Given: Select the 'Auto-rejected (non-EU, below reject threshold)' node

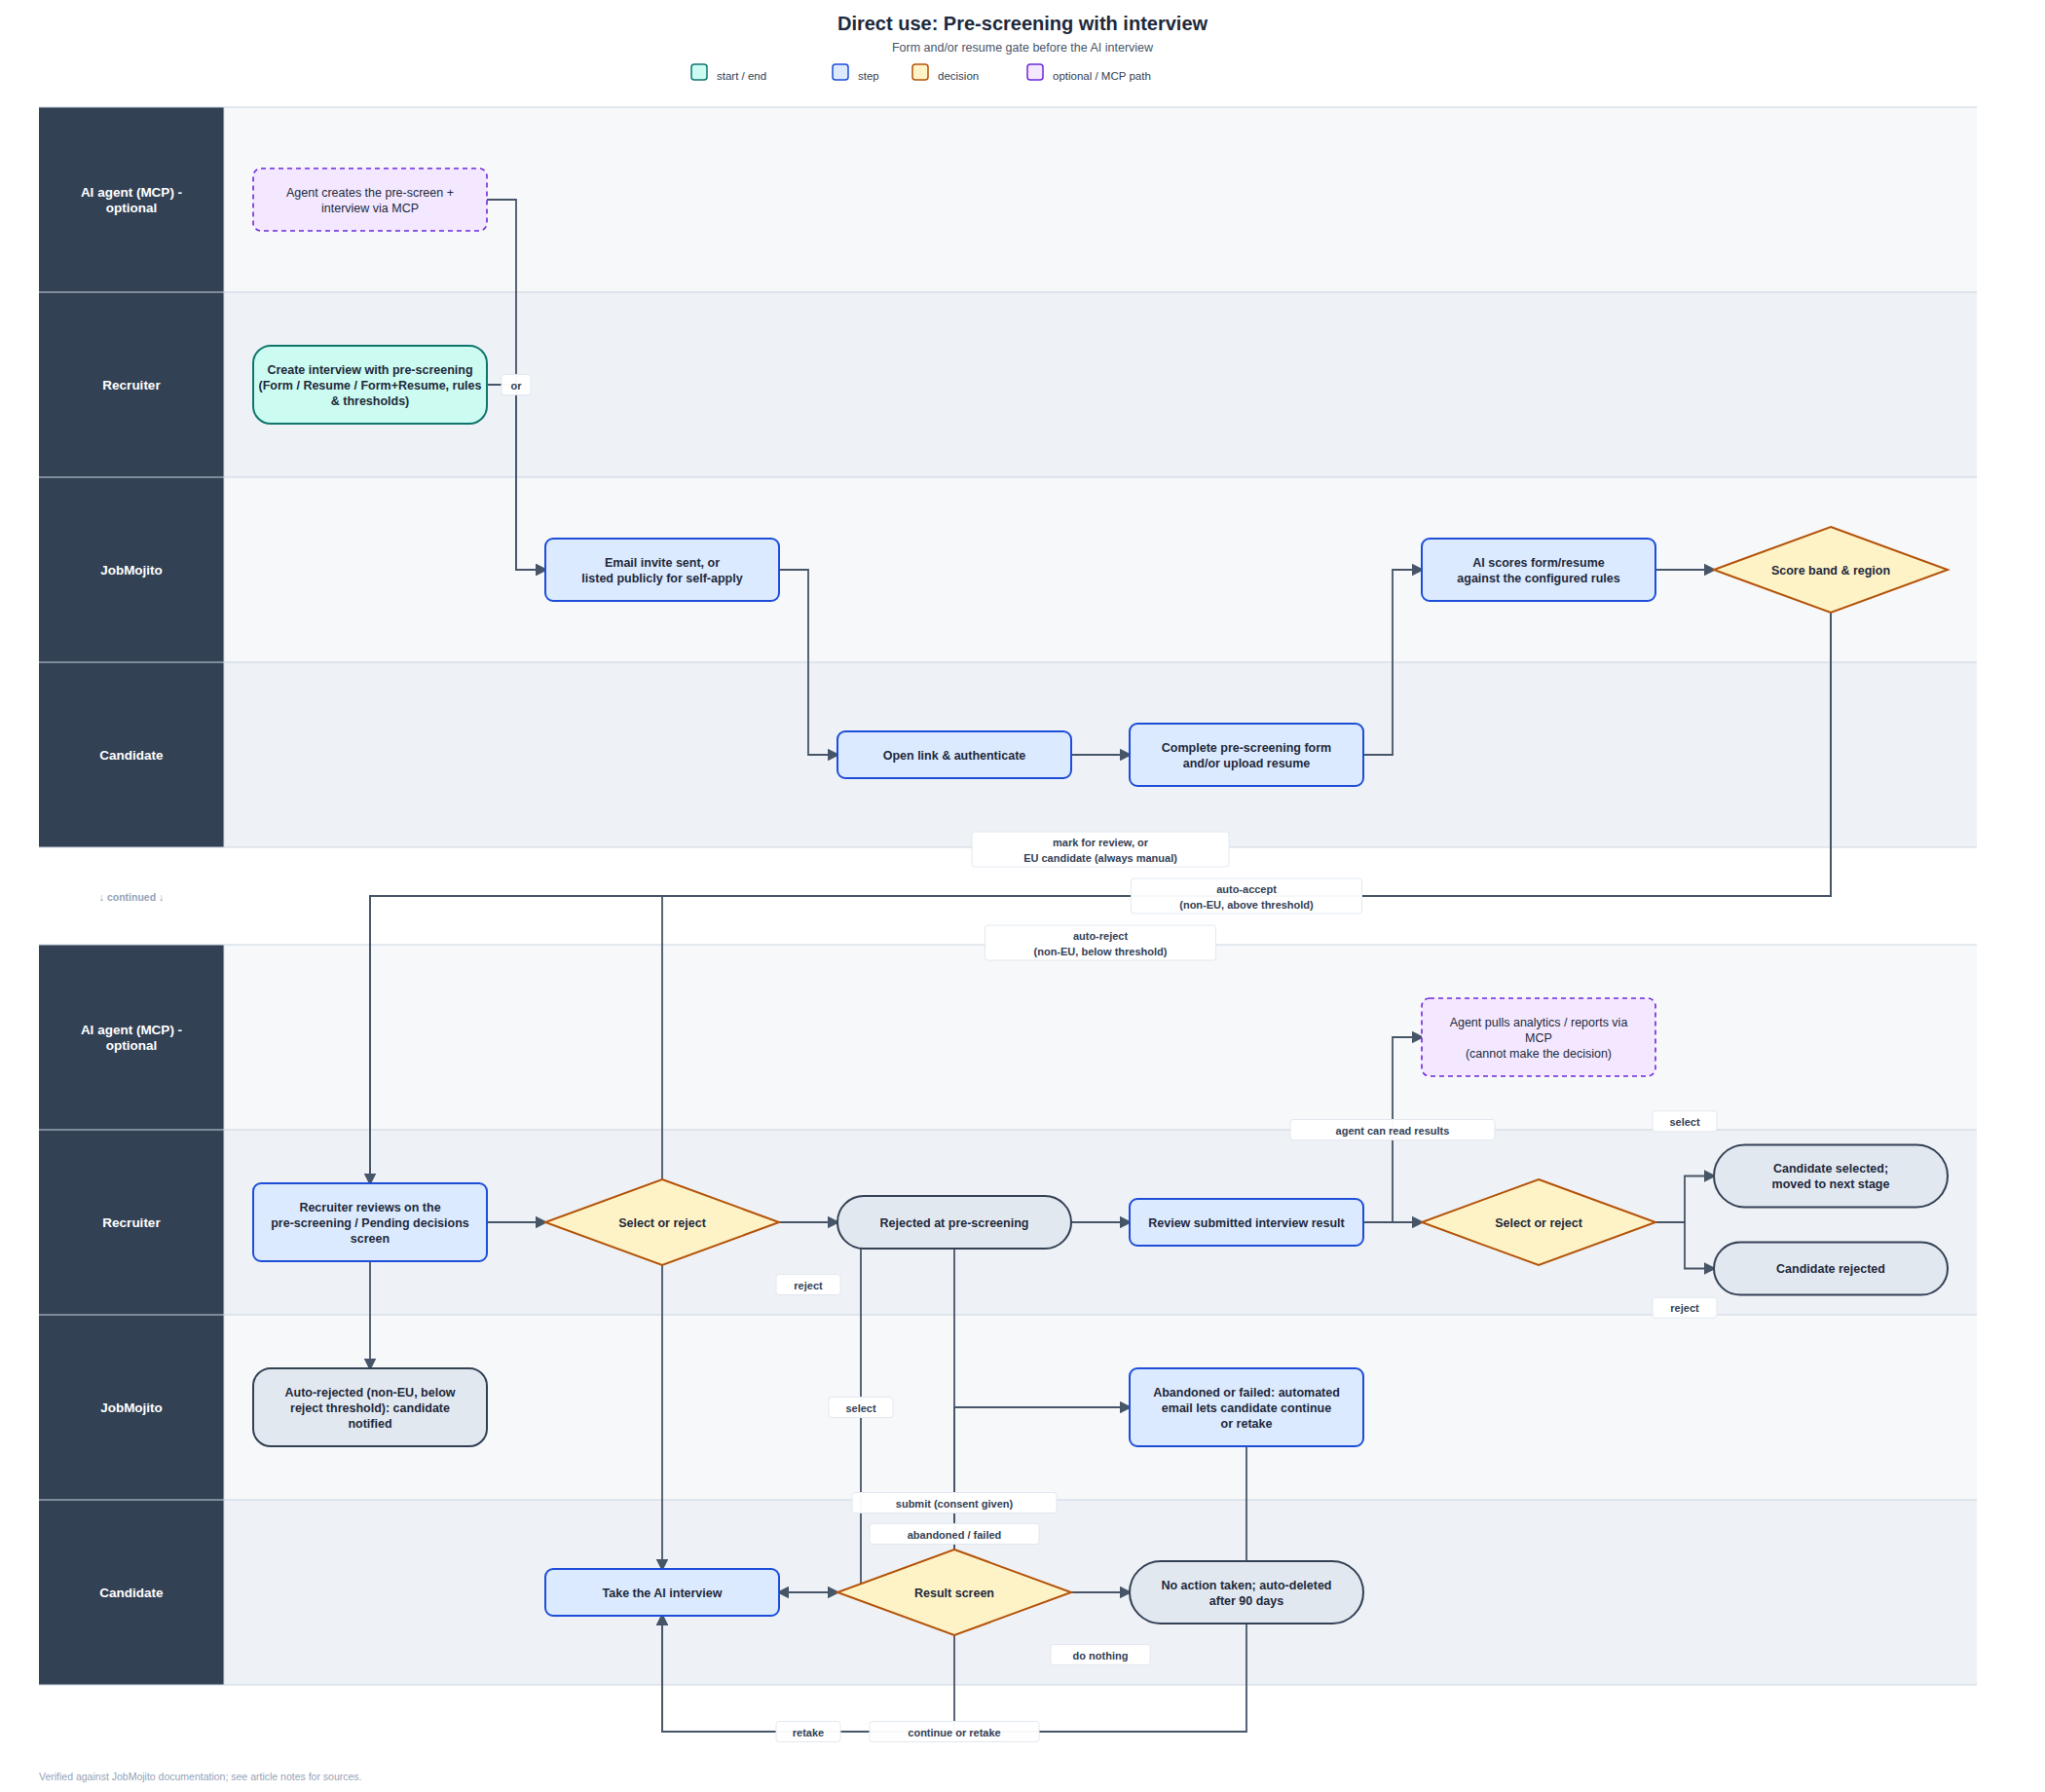Looking at the screenshot, I should pos(370,1407).
